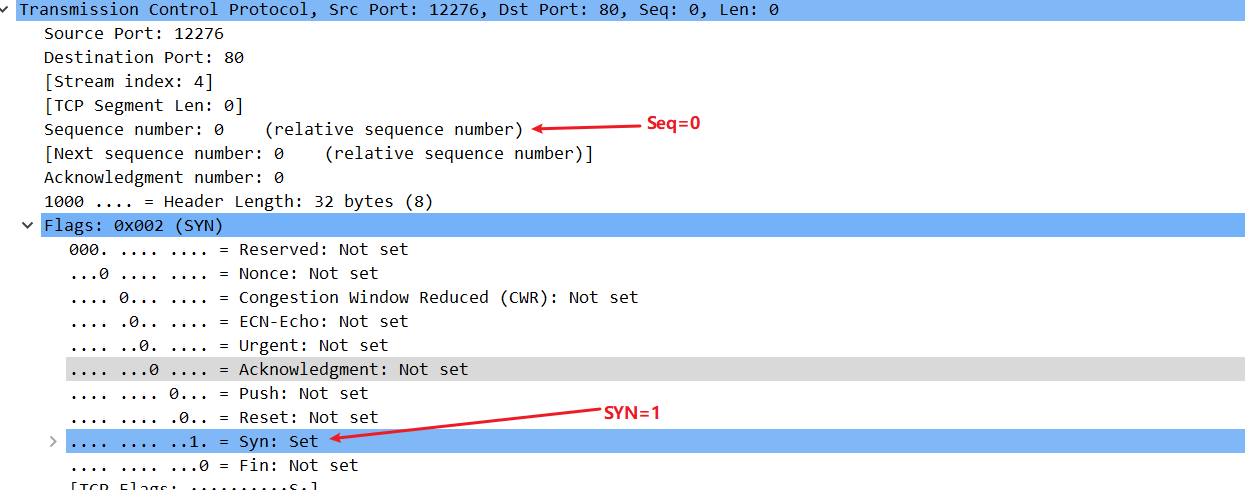Screen dimensions: 1245x490
Task: Select the Fin: Not set flag
Action: tap(214, 465)
